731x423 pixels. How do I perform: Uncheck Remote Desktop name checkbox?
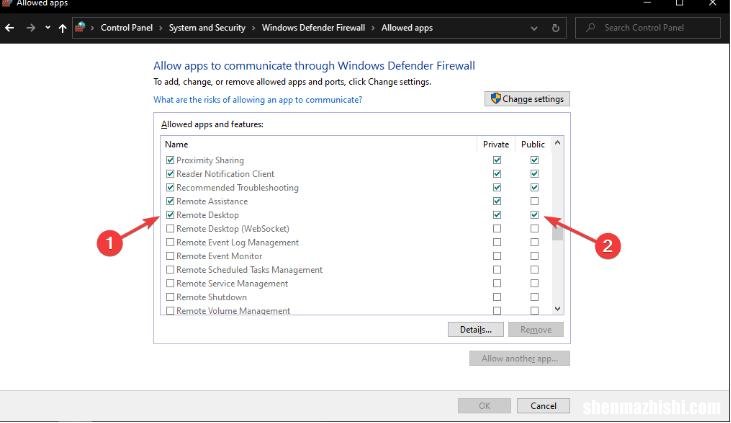click(x=170, y=215)
